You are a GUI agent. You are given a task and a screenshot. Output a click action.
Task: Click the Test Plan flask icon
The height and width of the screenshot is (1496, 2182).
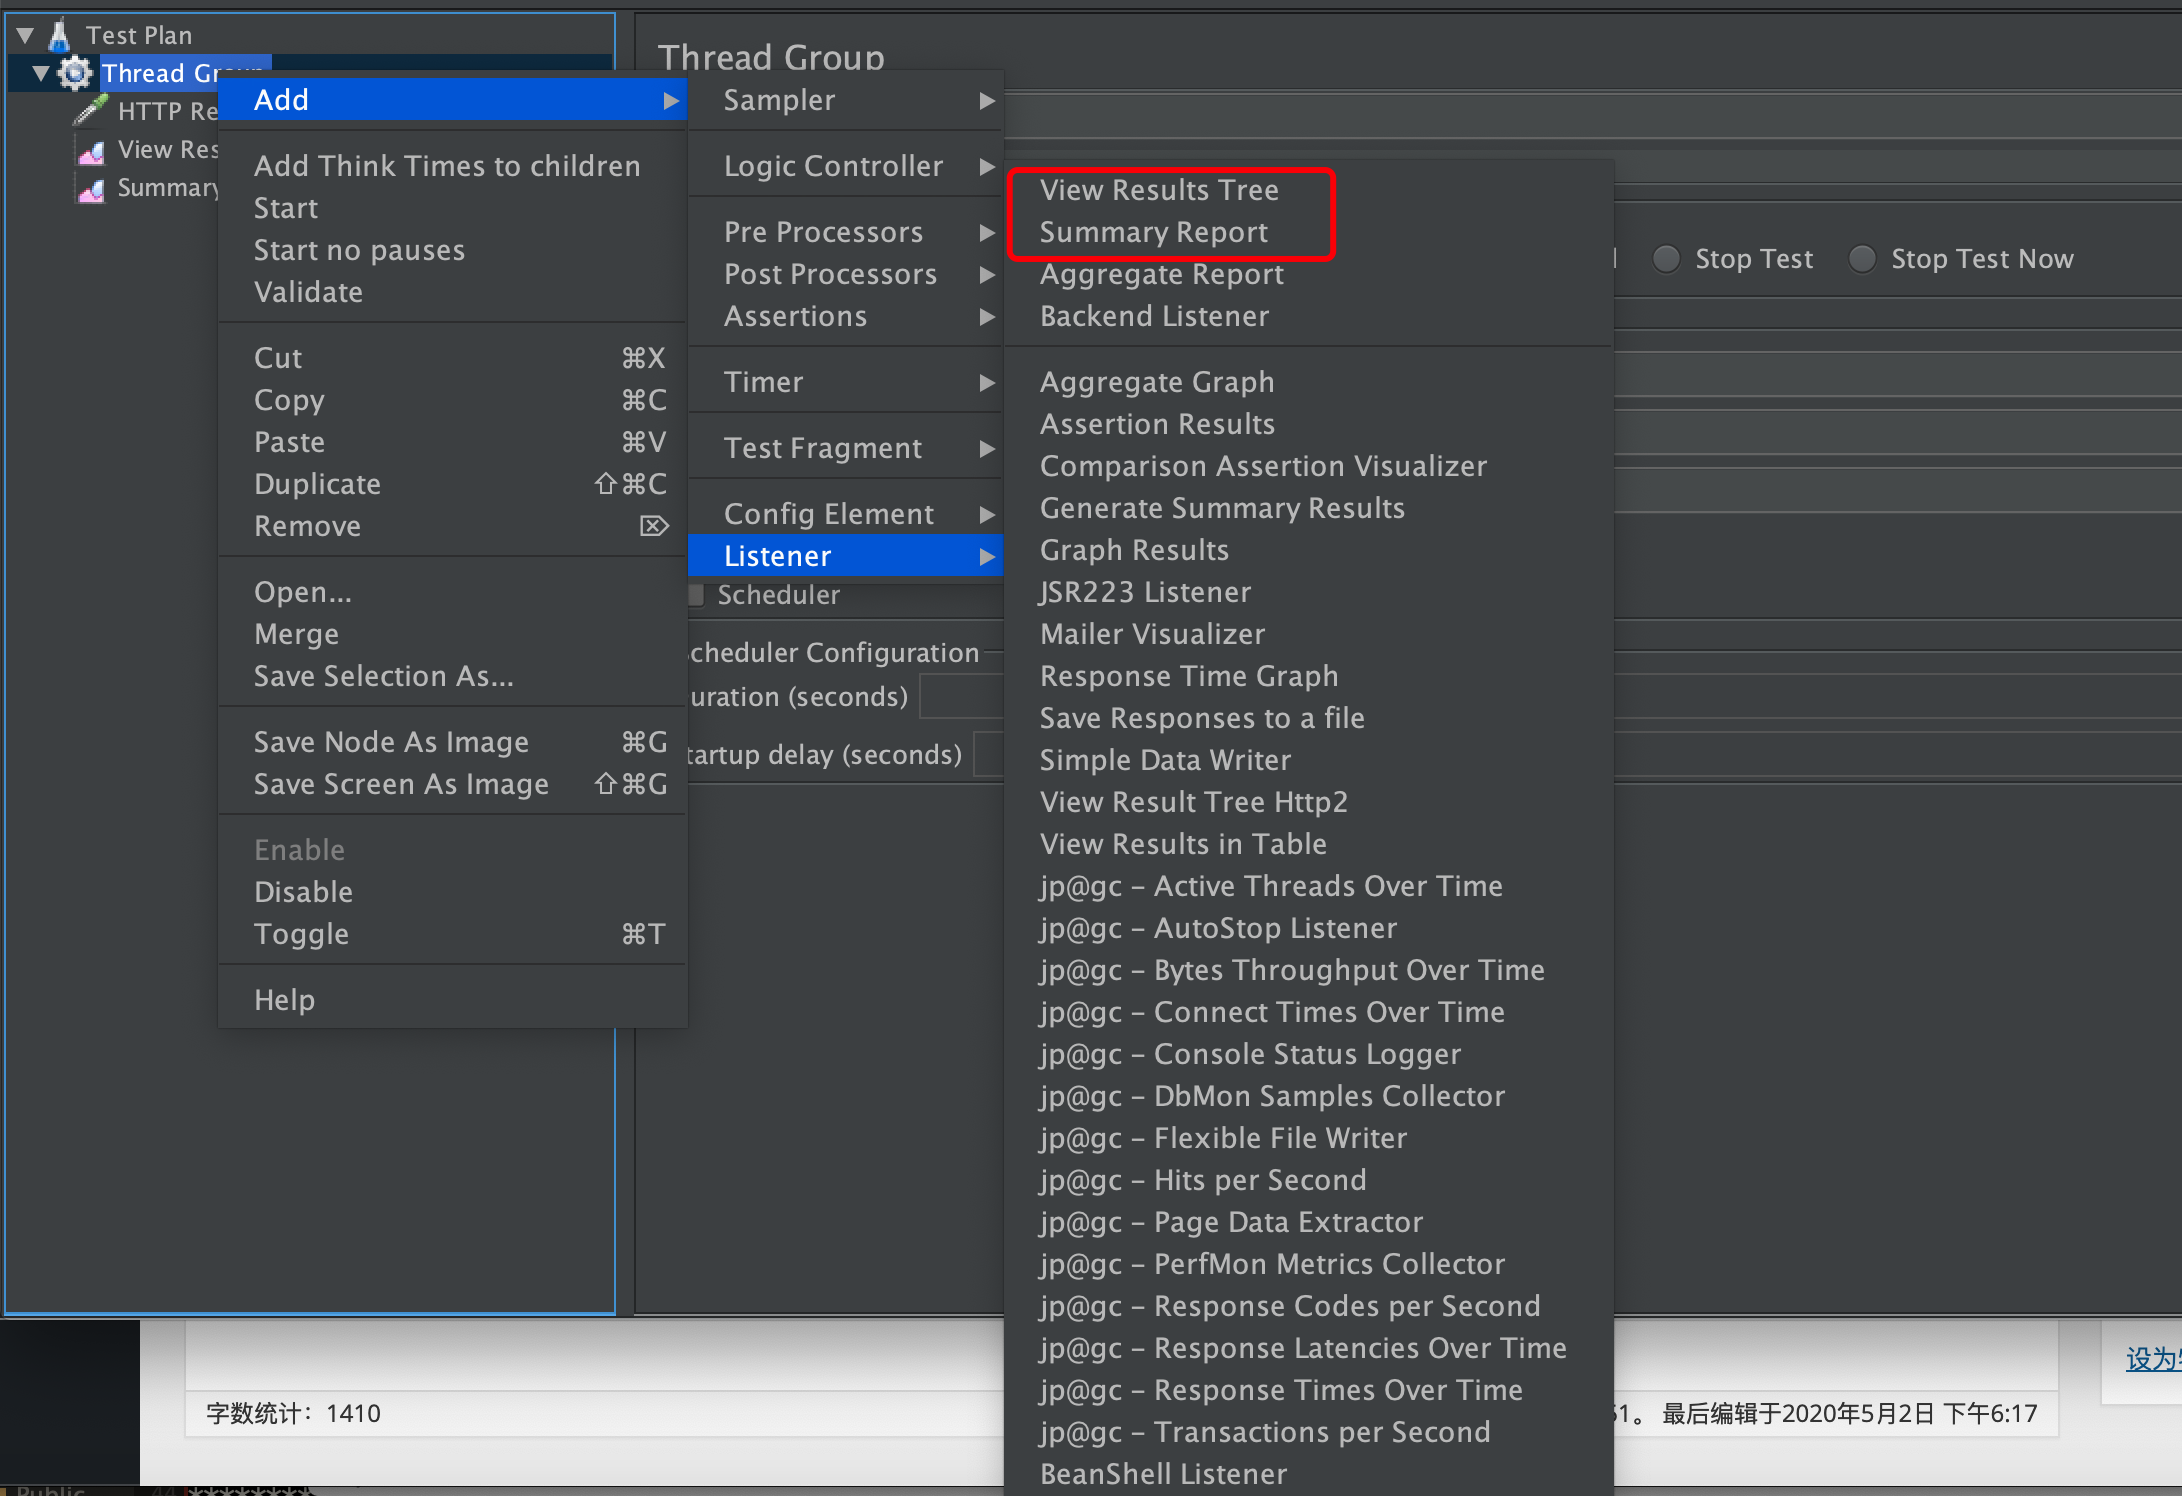(x=59, y=35)
